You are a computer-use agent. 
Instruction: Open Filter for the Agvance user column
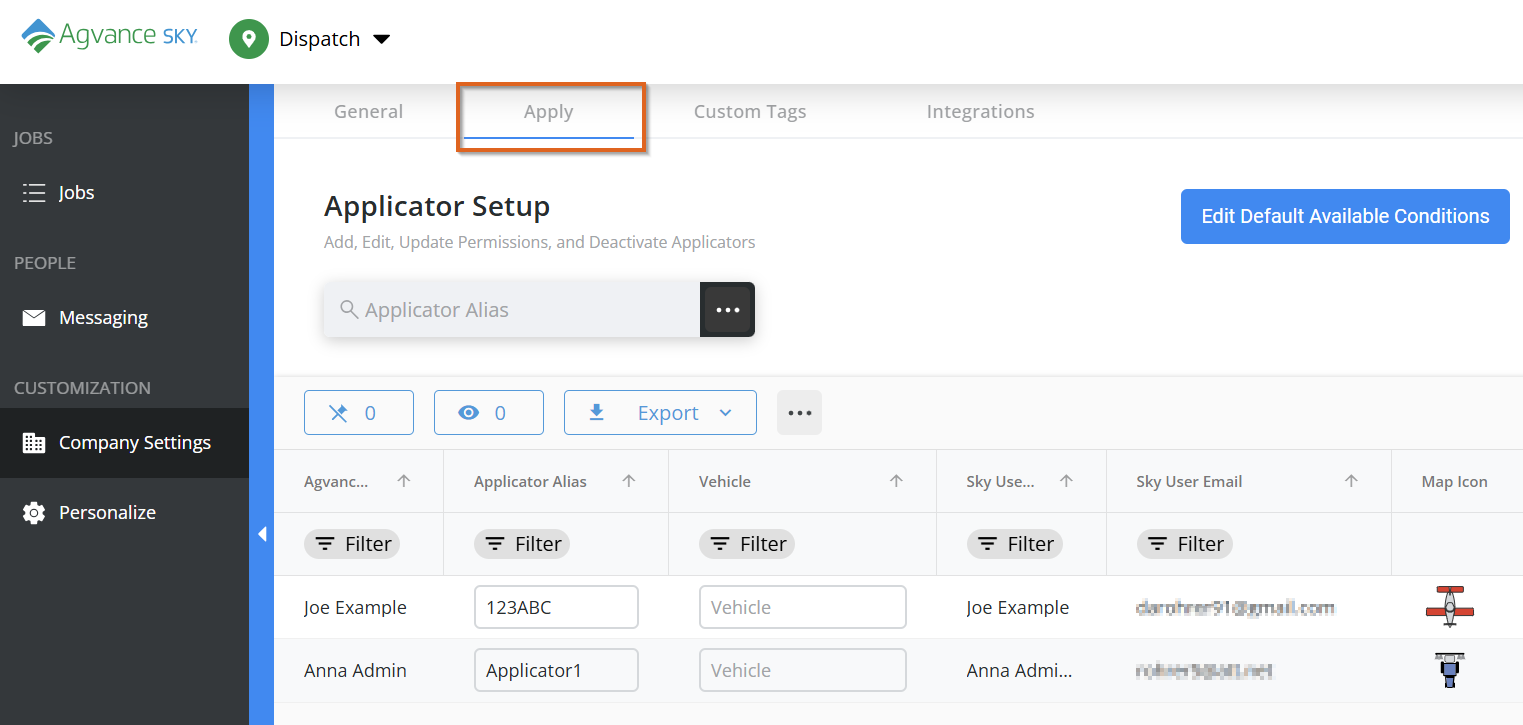click(352, 544)
